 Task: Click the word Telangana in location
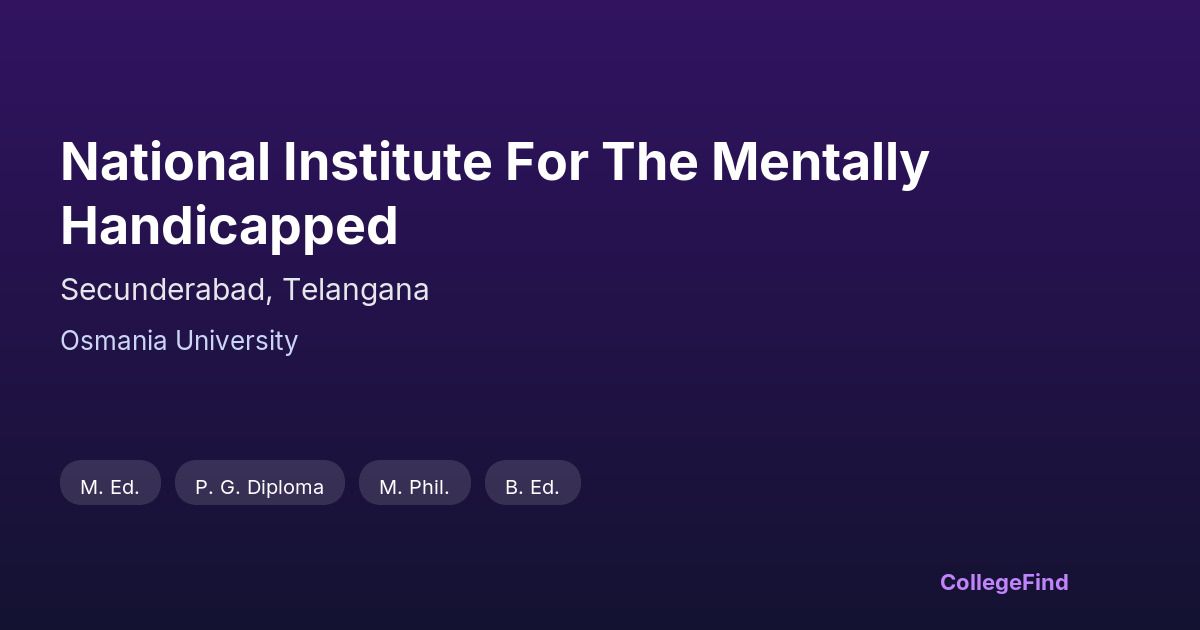[355, 290]
